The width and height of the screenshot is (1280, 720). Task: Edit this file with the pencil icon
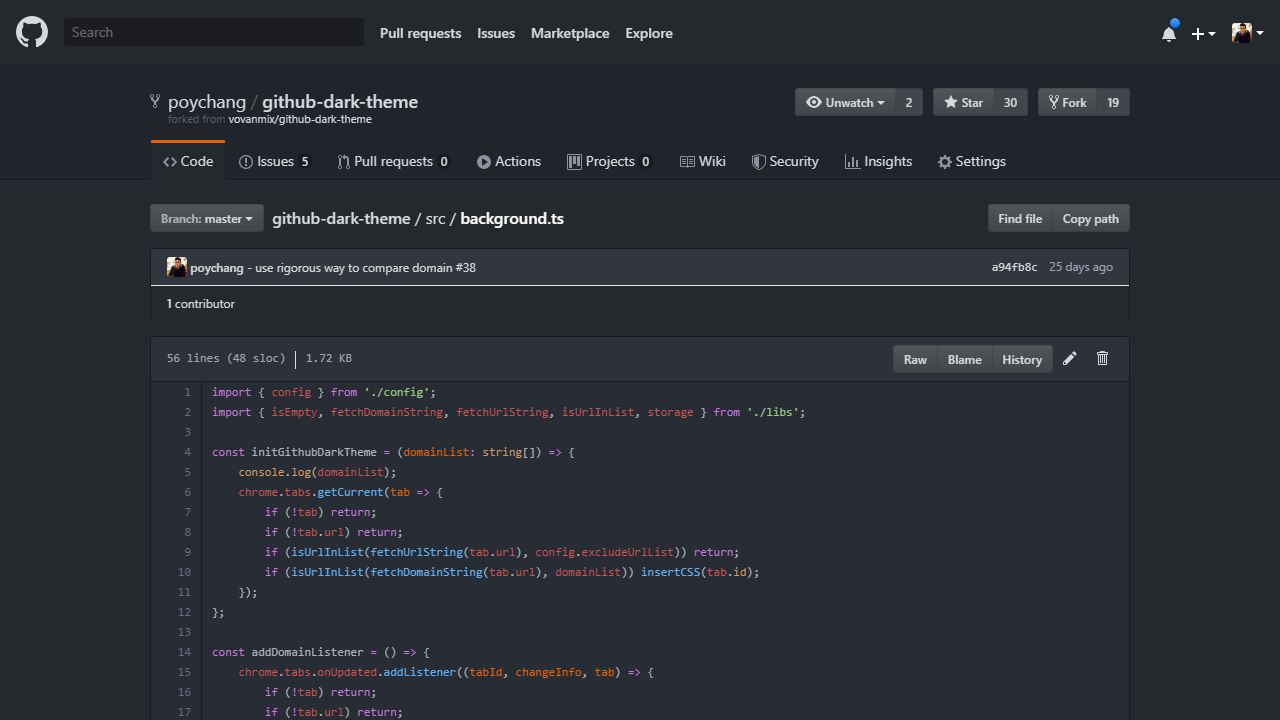point(1070,359)
